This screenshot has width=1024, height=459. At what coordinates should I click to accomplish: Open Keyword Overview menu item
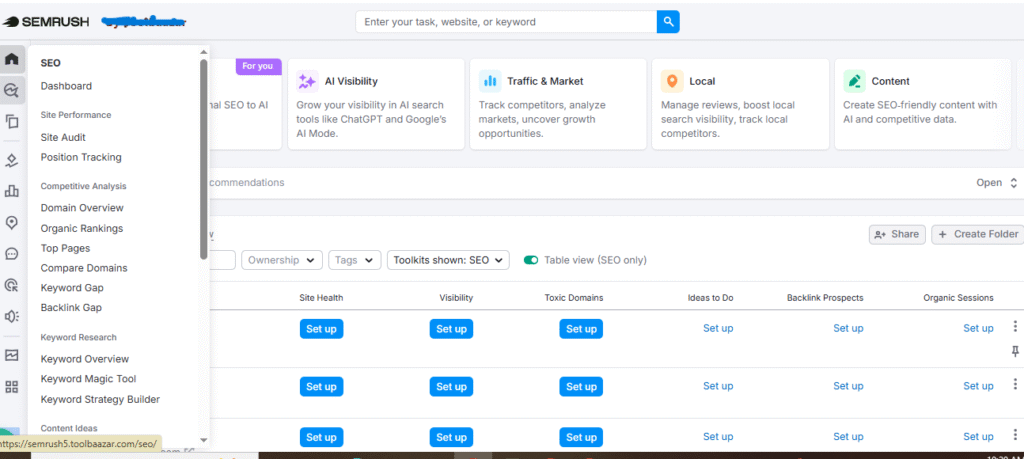coord(85,358)
